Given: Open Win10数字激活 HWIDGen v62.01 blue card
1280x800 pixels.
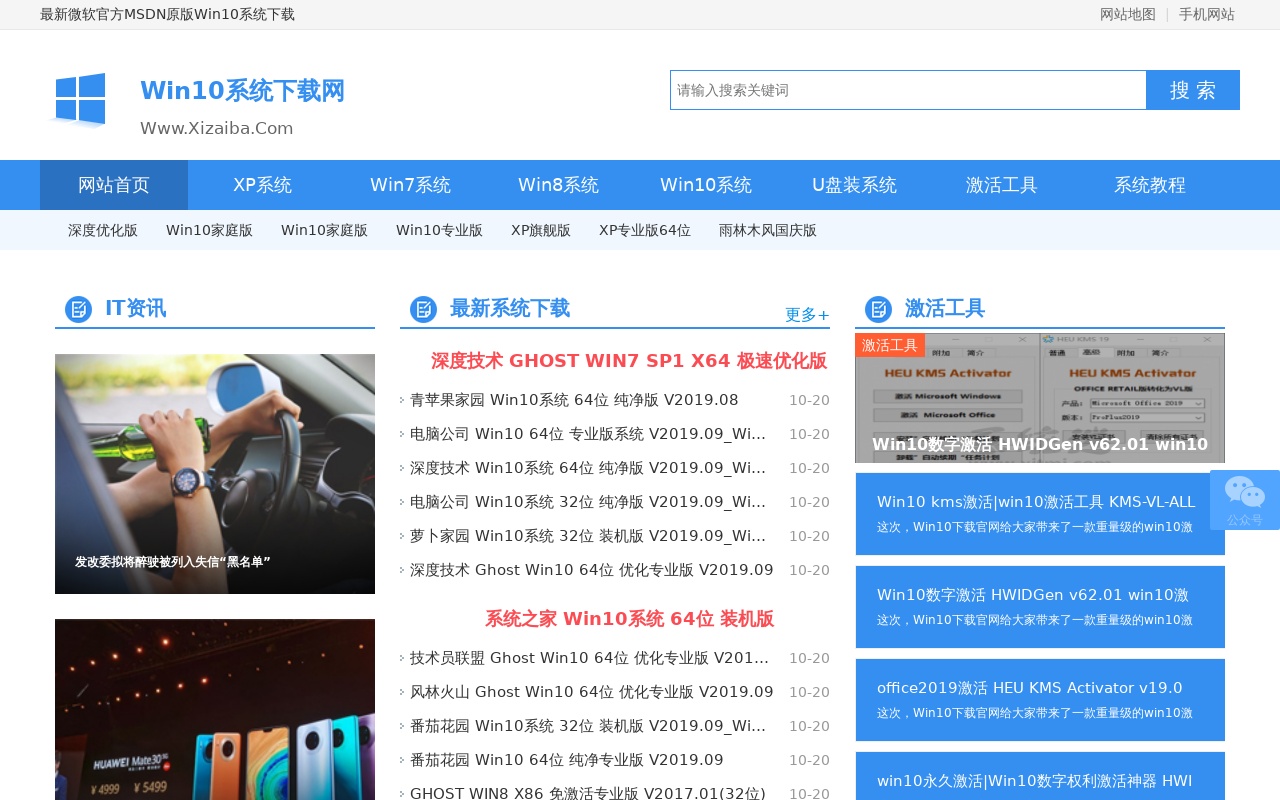Looking at the screenshot, I should [x=1040, y=607].
